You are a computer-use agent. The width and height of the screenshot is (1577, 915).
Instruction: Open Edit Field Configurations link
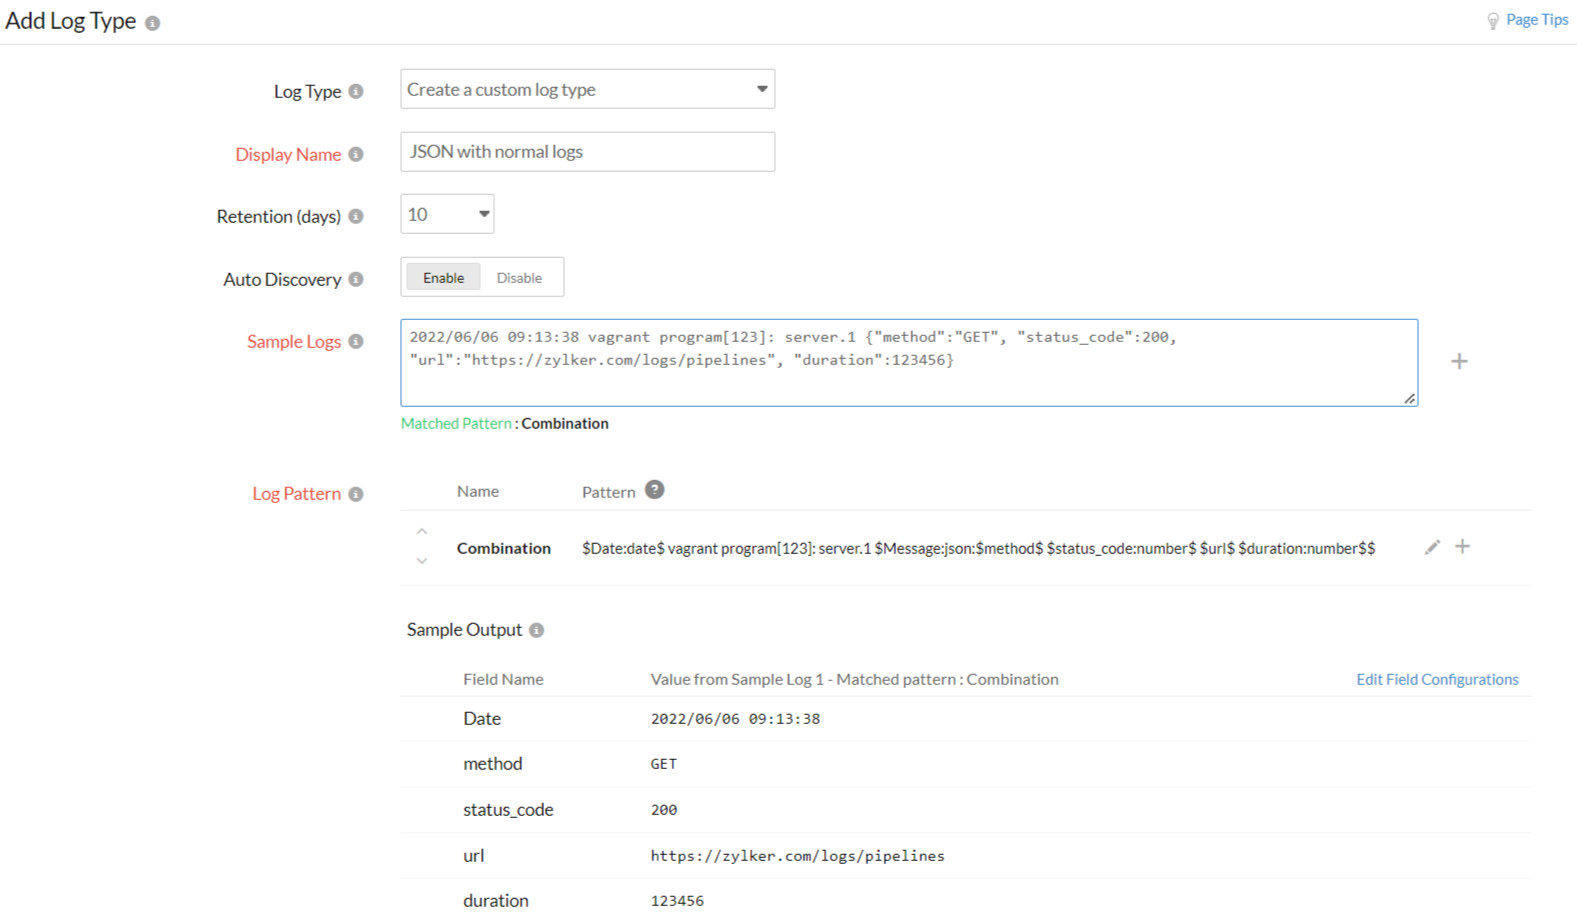[1436, 679]
